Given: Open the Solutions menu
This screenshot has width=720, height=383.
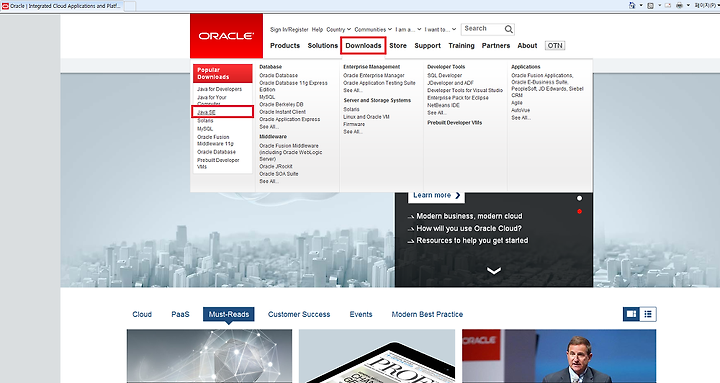Looking at the screenshot, I should coord(322,45).
